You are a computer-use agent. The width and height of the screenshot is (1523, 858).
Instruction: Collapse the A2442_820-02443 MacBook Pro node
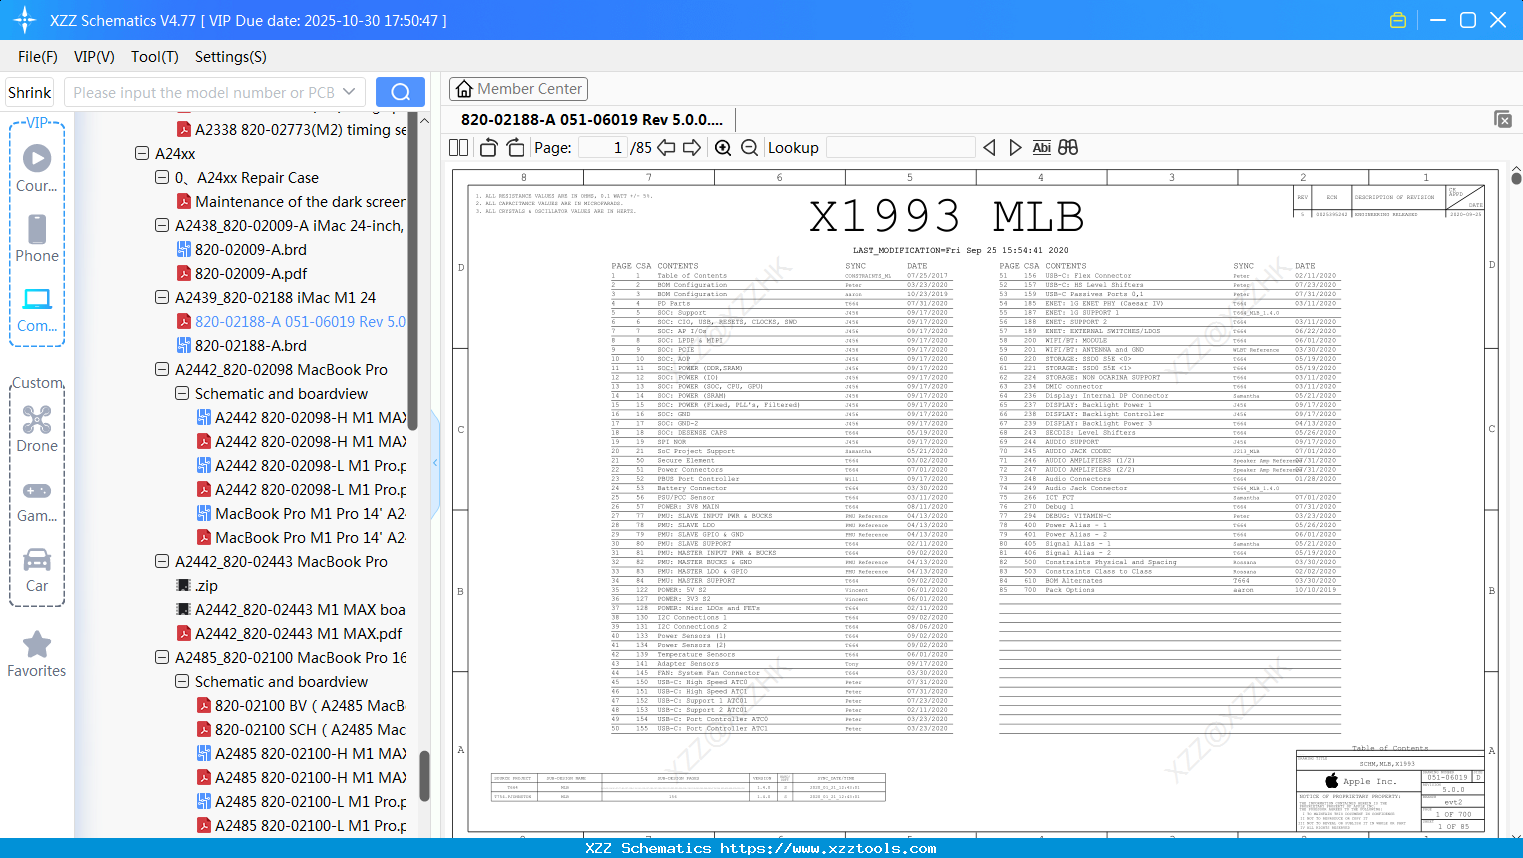click(x=162, y=562)
